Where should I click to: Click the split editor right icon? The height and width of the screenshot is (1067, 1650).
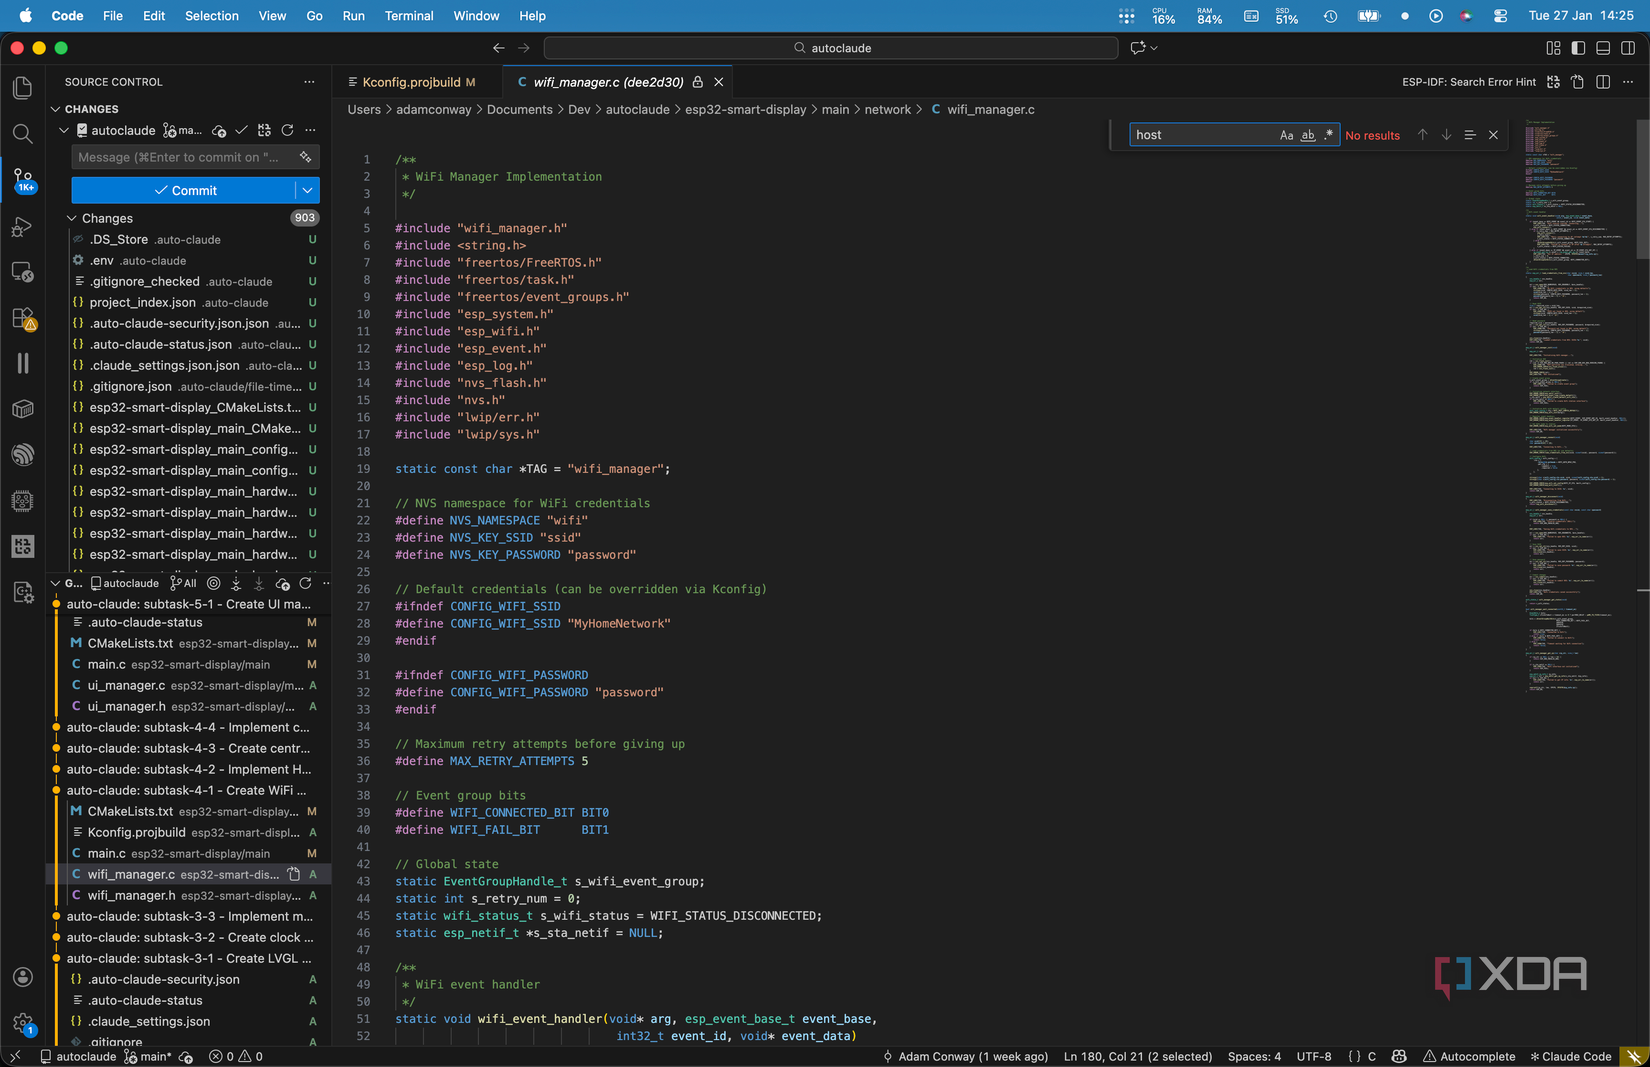click(1603, 82)
